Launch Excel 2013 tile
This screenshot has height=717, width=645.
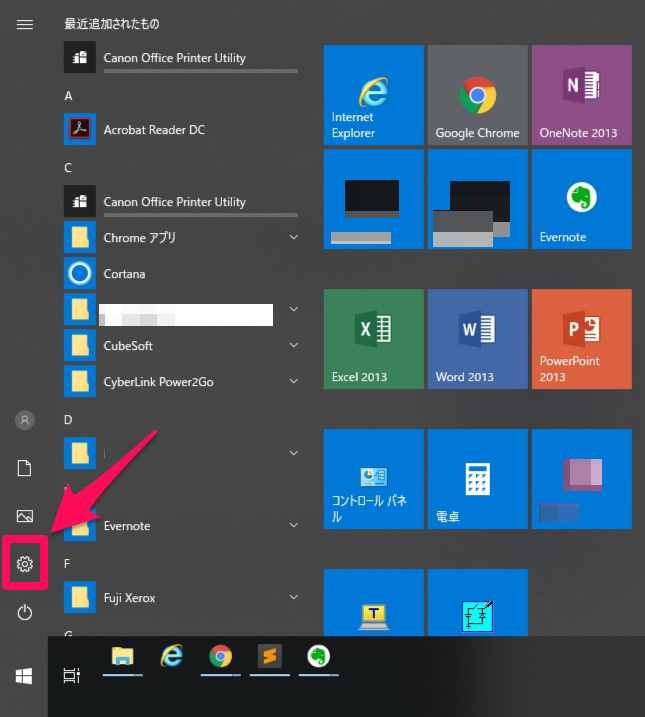(x=373, y=339)
